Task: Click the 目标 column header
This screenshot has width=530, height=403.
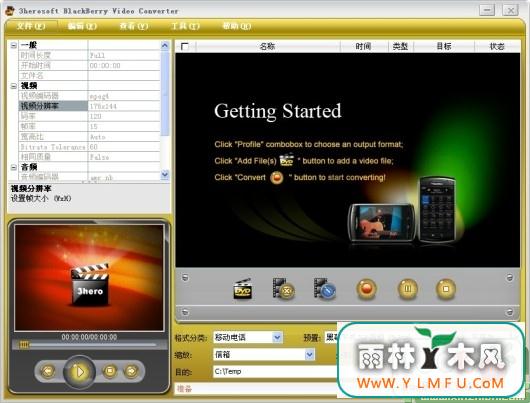Action: point(444,46)
